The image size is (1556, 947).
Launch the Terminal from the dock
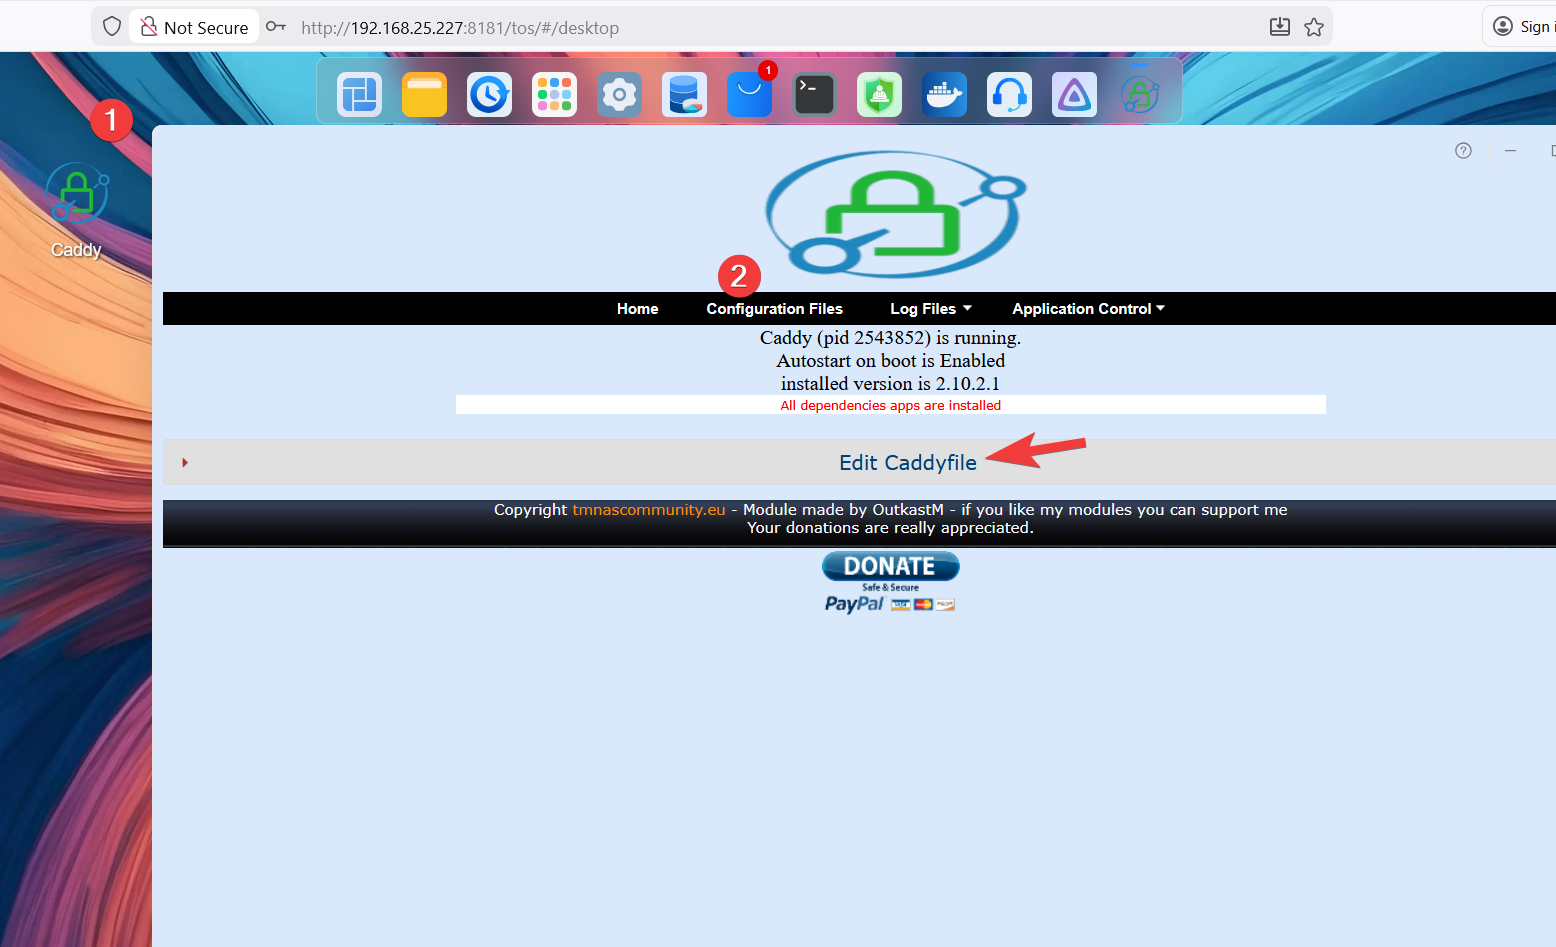pos(814,95)
